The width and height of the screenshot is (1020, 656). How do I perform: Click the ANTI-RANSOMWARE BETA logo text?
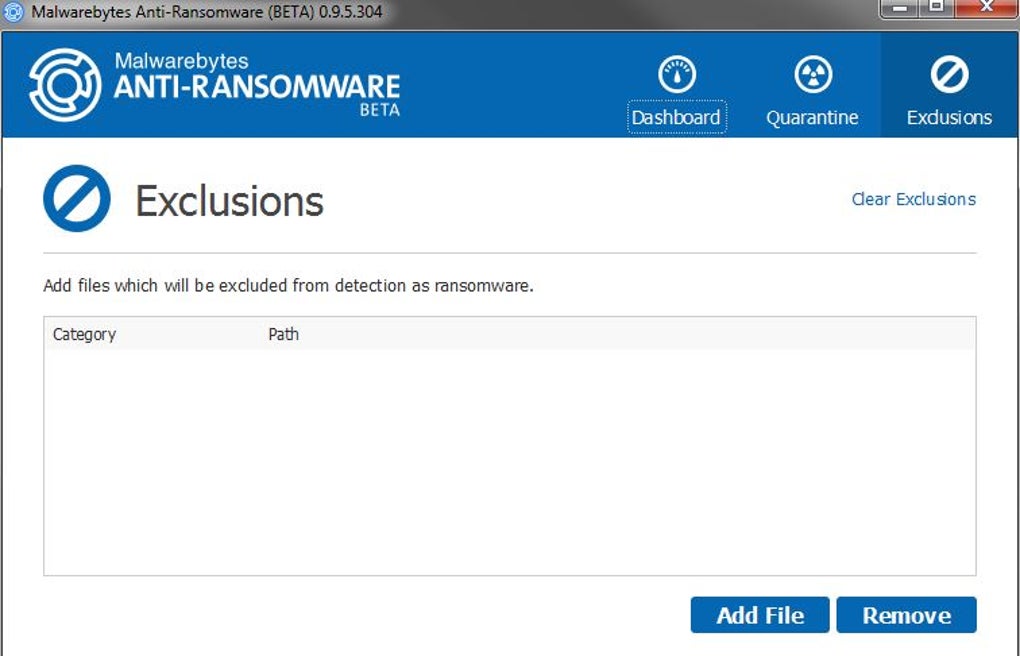click(257, 87)
